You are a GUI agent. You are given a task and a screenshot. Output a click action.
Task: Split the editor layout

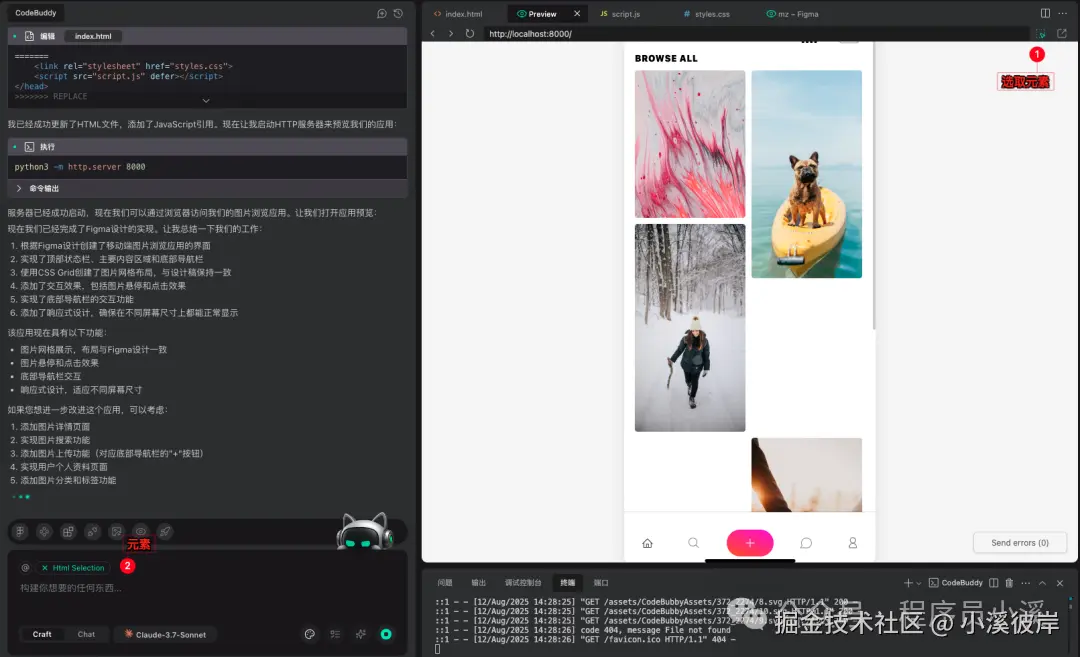pyautogui.click(x=1046, y=13)
